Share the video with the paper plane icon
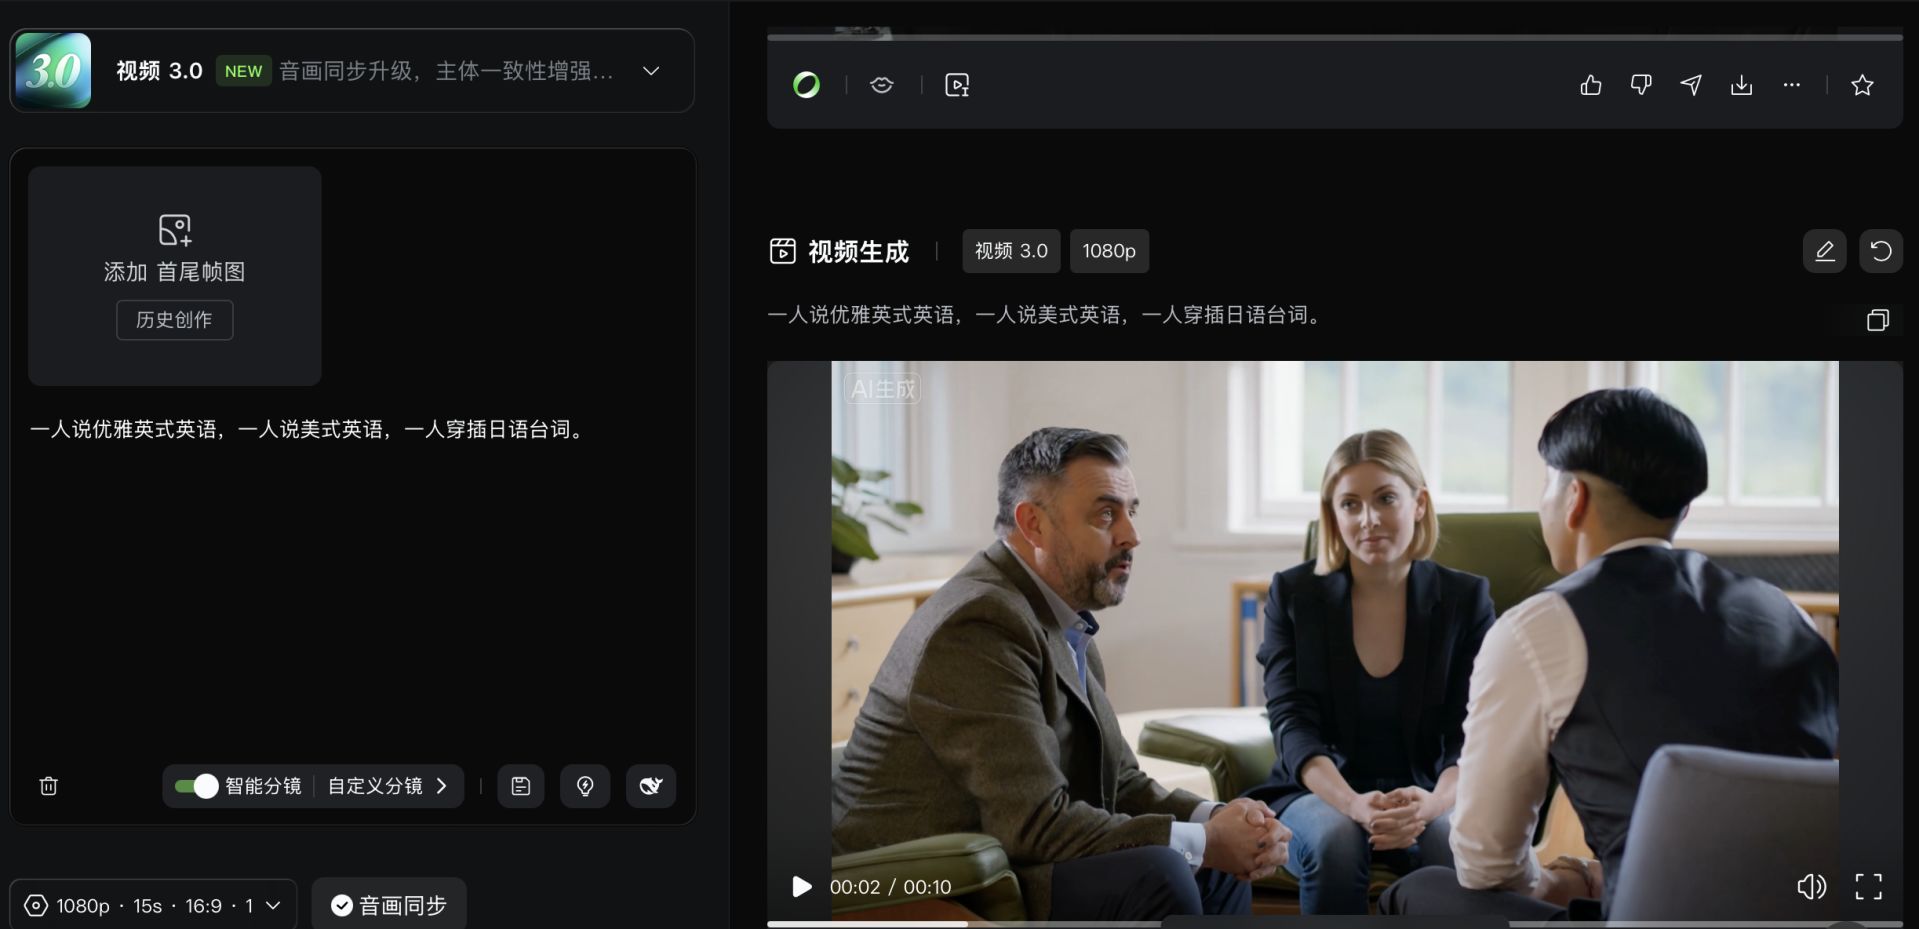This screenshot has width=1919, height=929. pyautogui.click(x=1691, y=85)
